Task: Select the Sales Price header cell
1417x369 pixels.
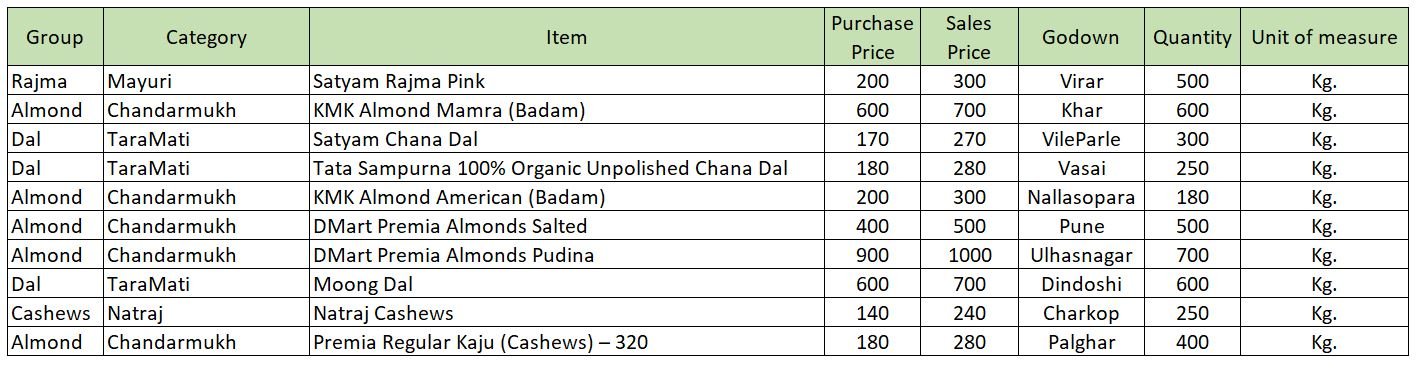Action: pyautogui.click(x=969, y=37)
